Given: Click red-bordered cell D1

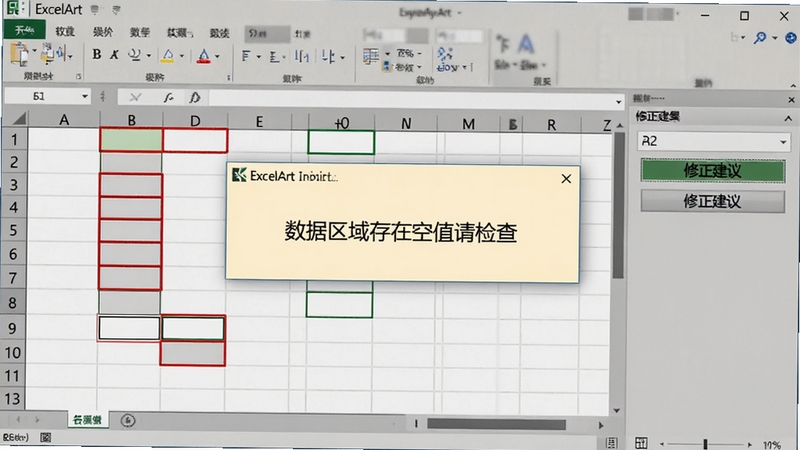Looking at the screenshot, I should [195, 140].
